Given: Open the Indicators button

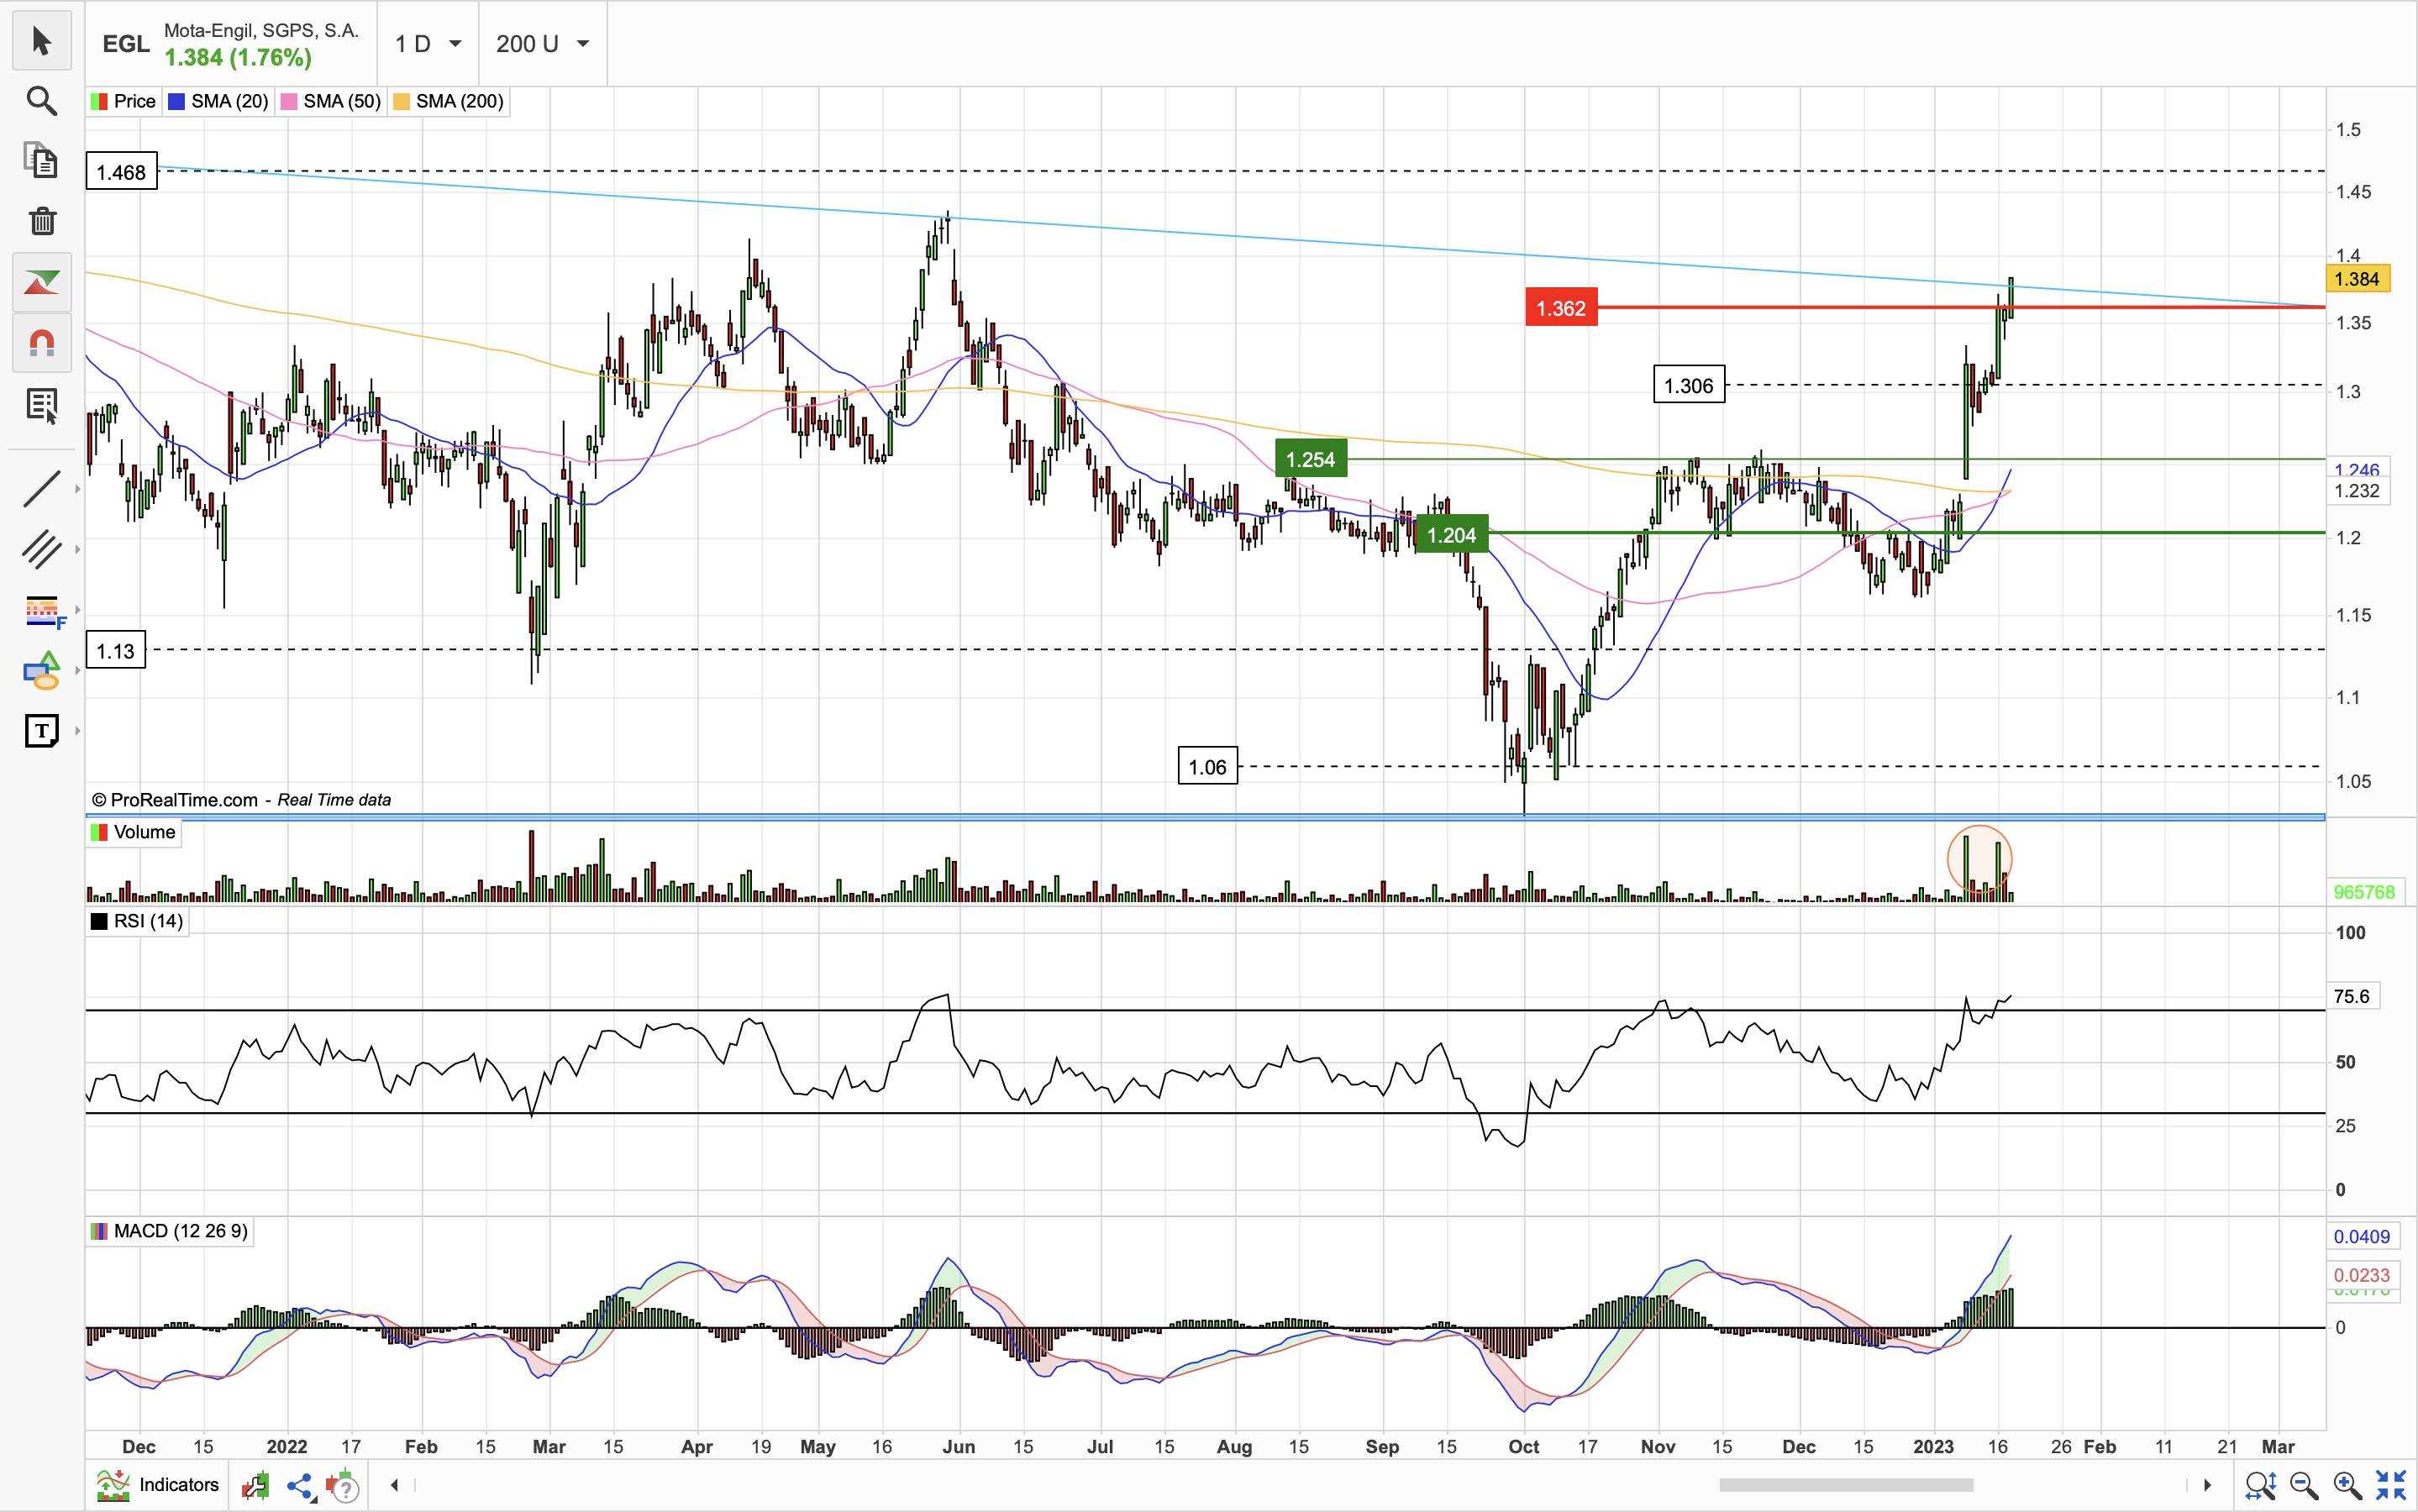Looking at the screenshot, I should tap(158, 1485).
